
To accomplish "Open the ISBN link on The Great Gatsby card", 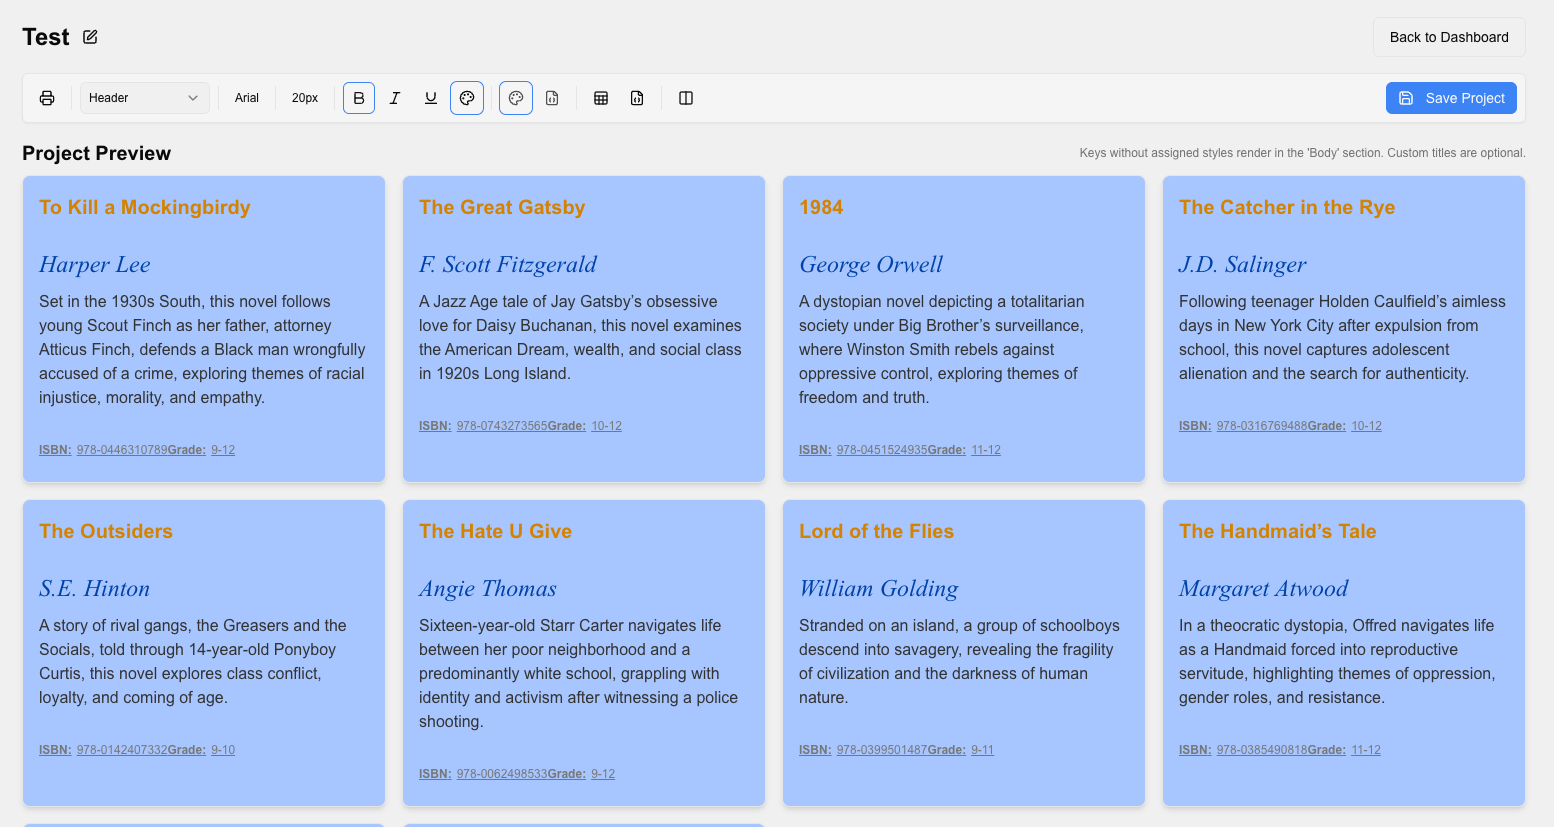I will [500, 425].
